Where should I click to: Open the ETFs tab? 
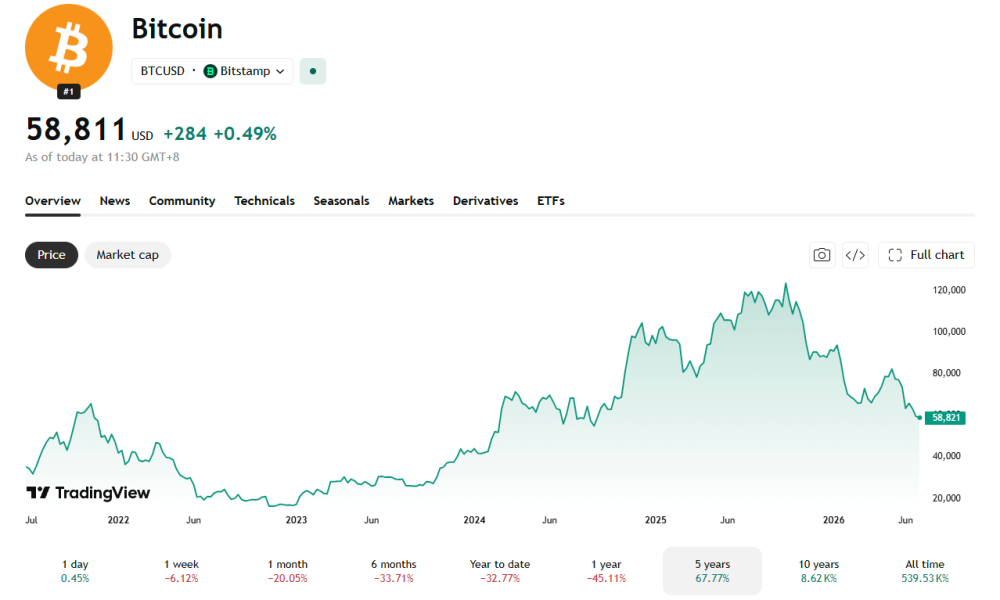551,201
